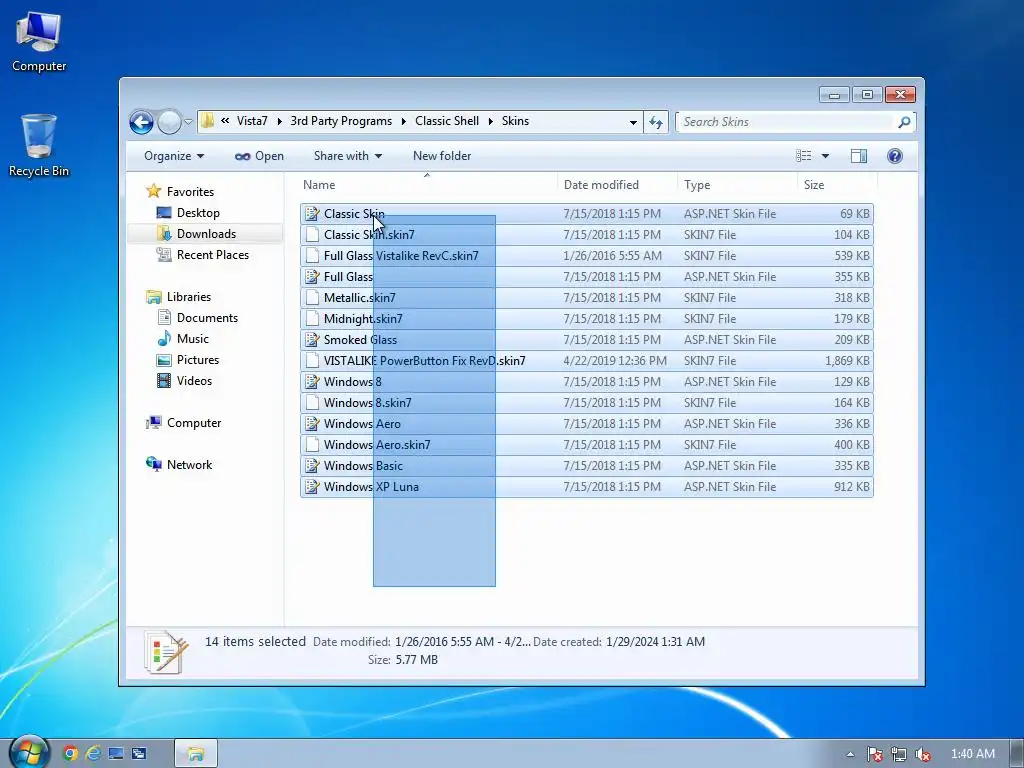
Task: Open the Documents library
Action: tap(206, 317)
